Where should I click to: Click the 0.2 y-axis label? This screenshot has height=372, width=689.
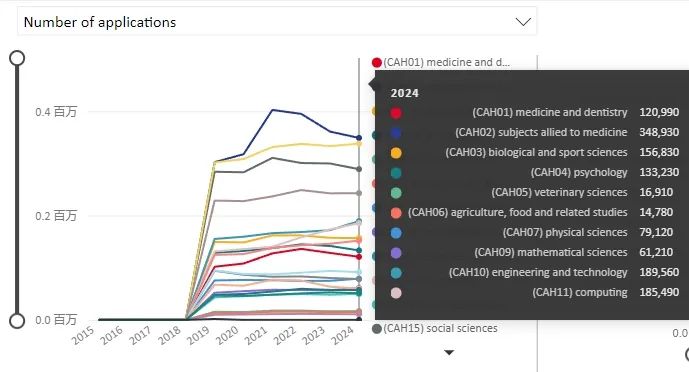tap(56, 216)
